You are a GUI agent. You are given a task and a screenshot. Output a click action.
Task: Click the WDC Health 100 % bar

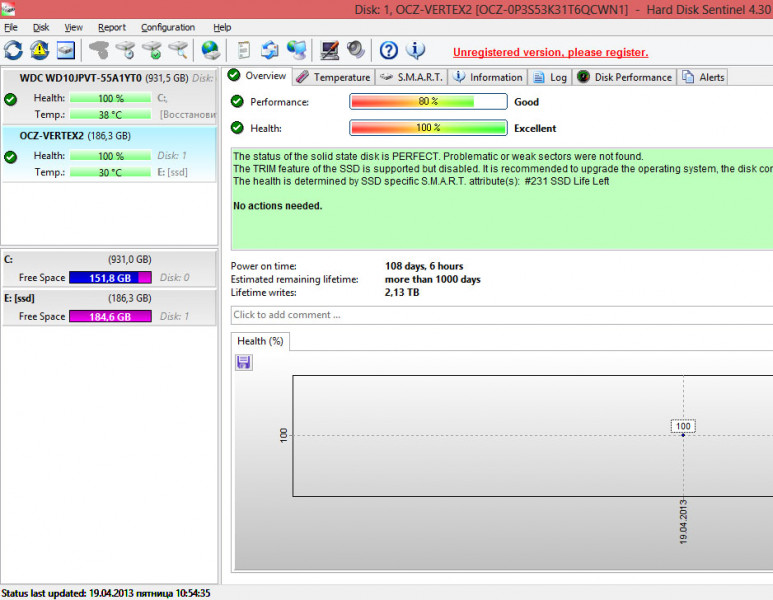point(110,98)
